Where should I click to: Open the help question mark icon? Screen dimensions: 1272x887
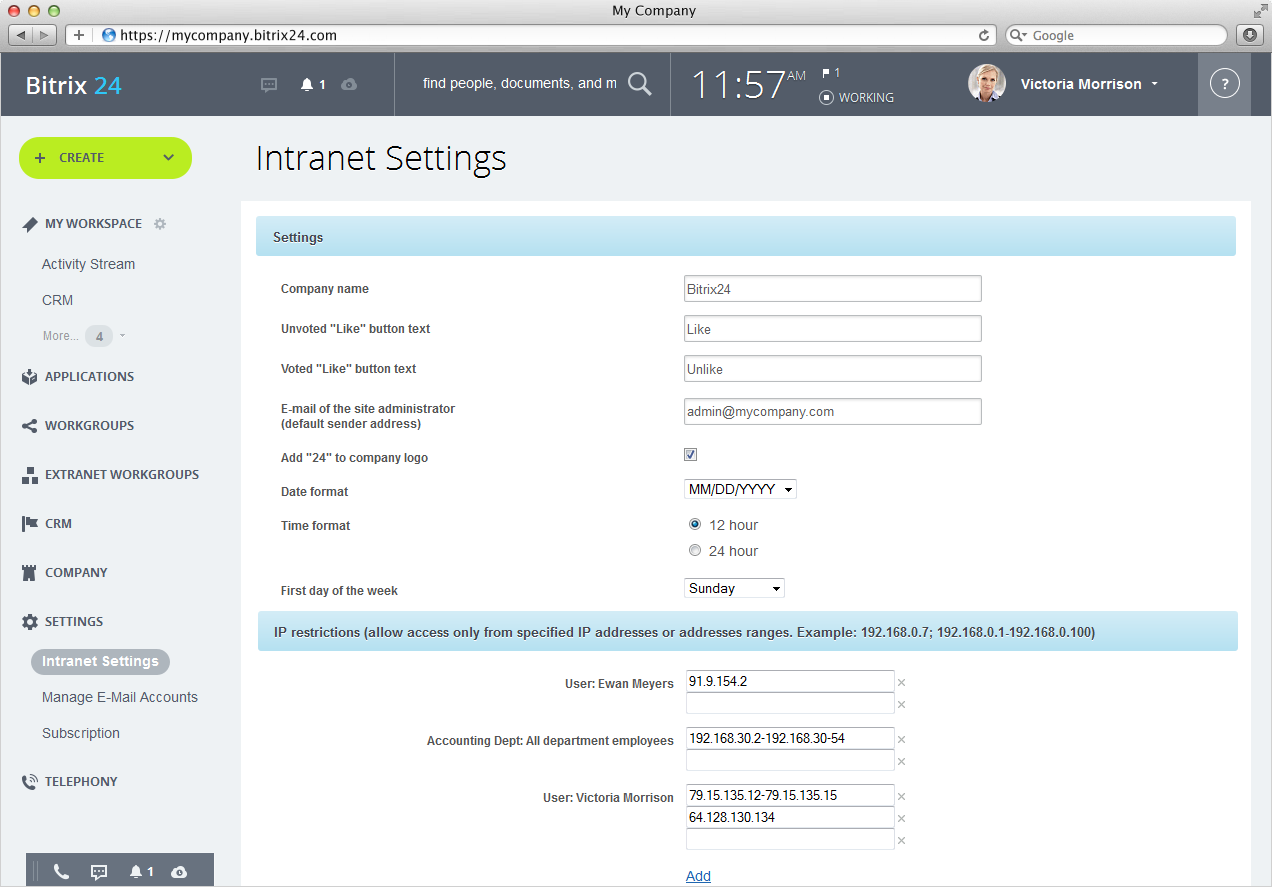click(x=1225, y=84)
